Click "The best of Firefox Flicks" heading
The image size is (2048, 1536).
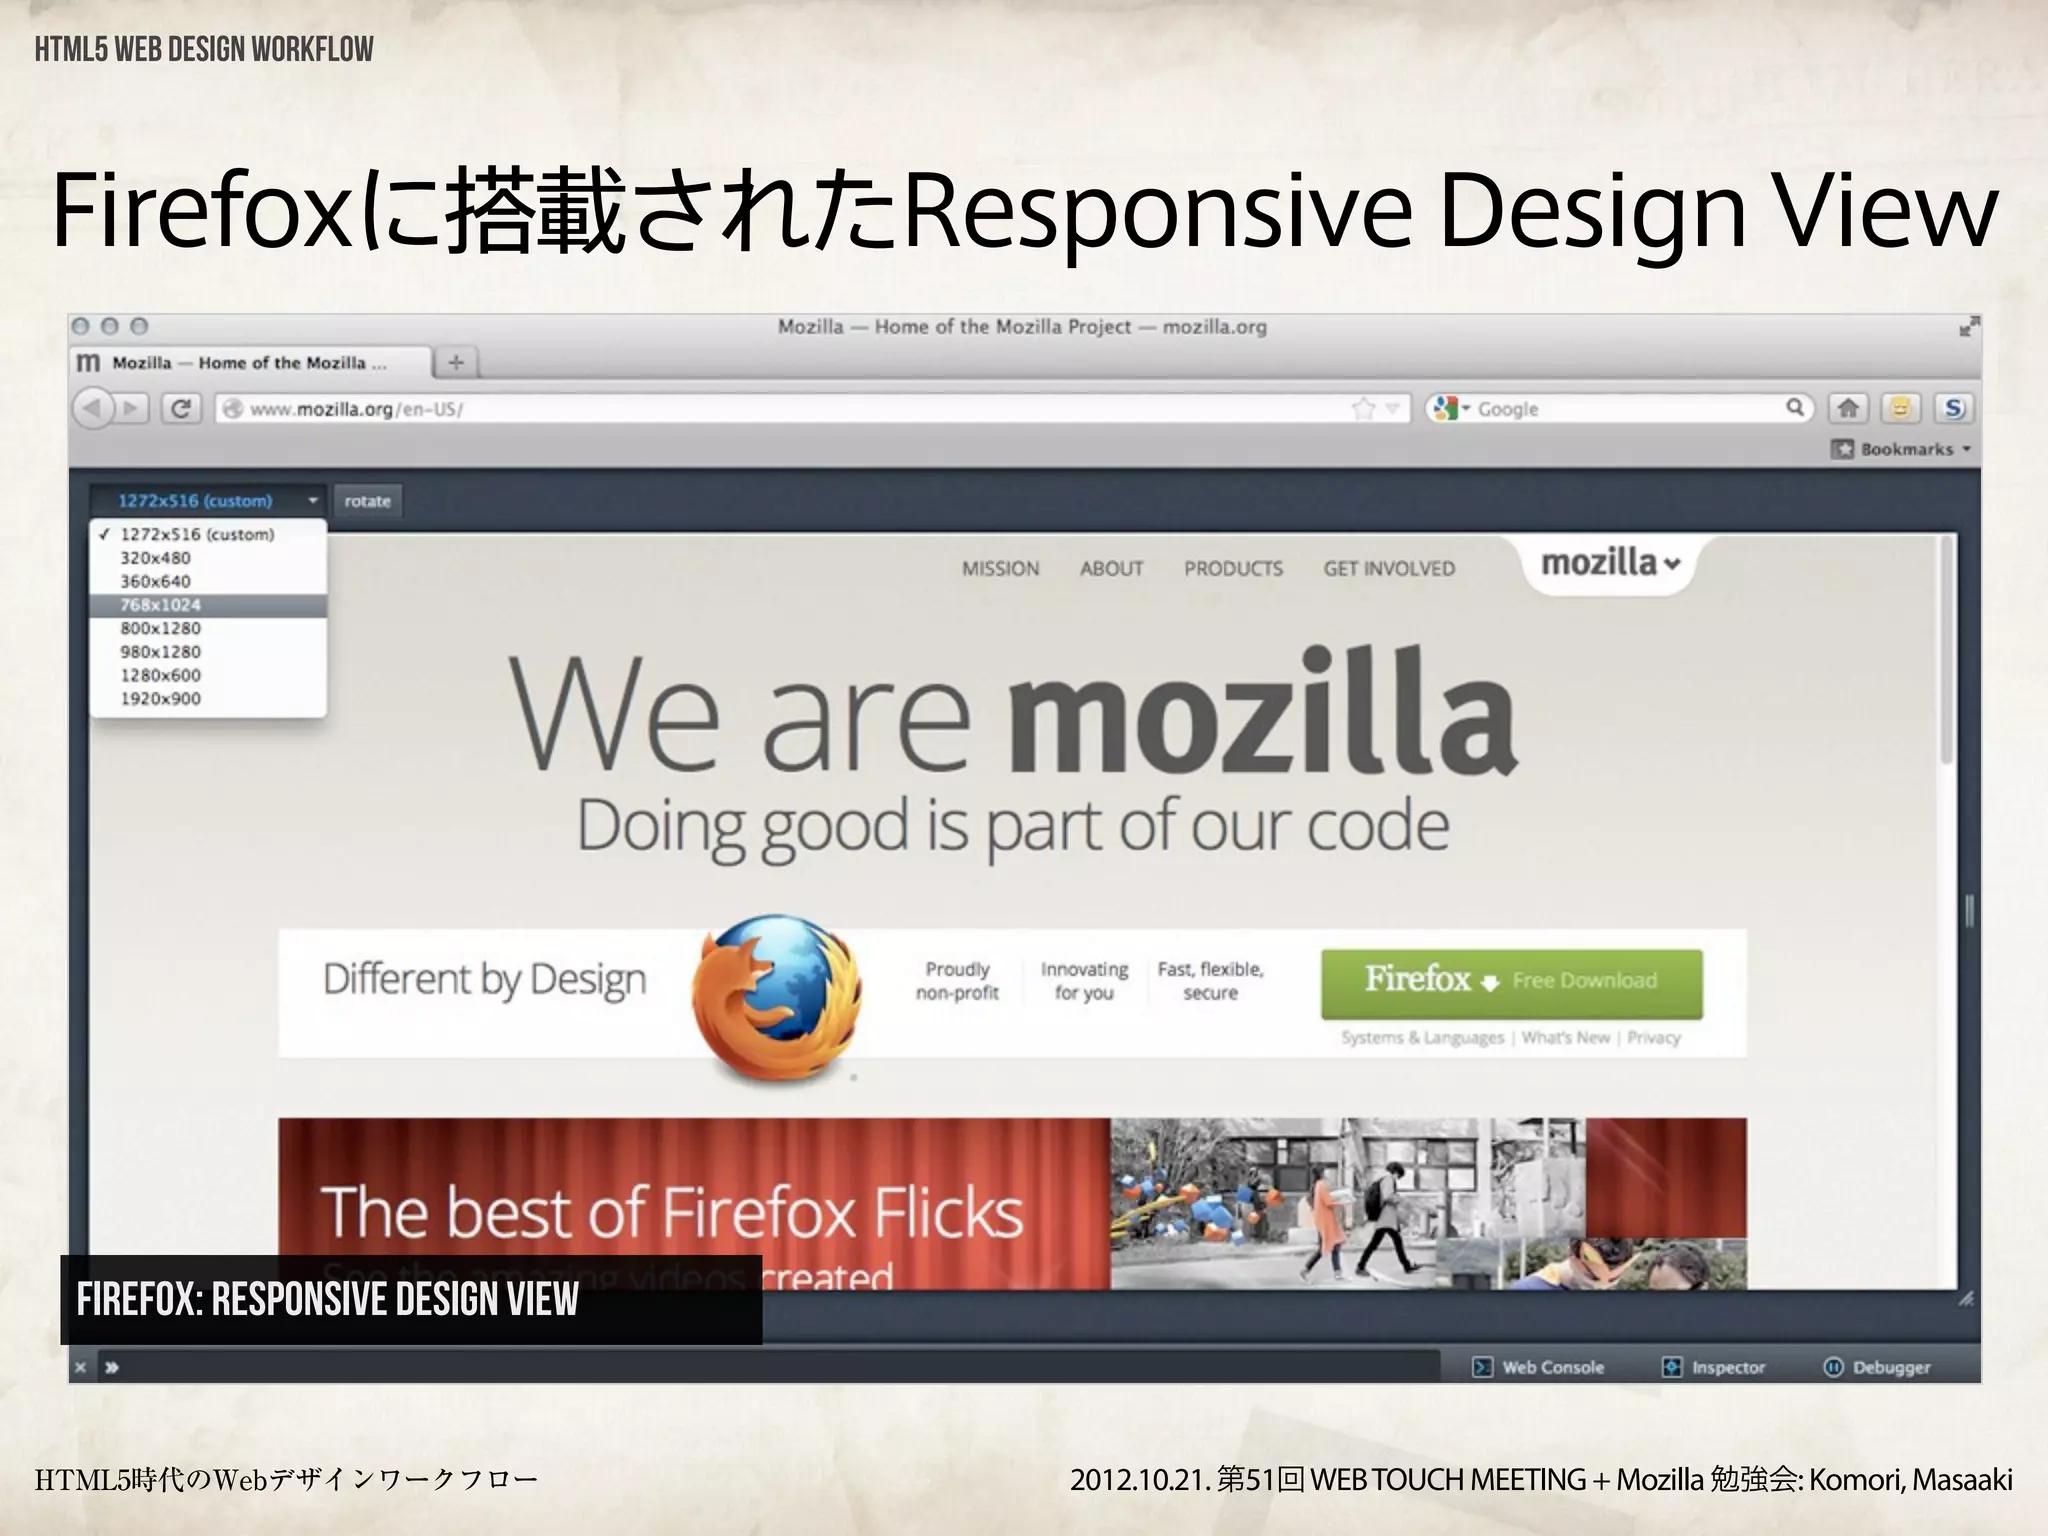[x=672, y=1213]
